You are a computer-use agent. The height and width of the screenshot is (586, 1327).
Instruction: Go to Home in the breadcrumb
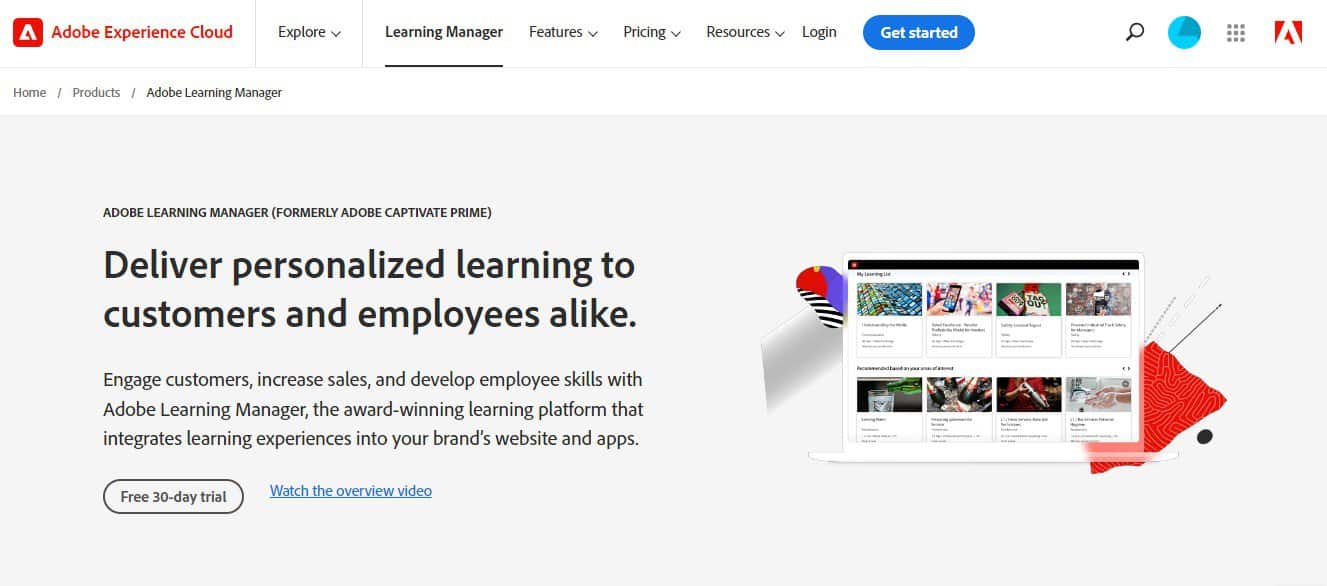tap(29, 92)
